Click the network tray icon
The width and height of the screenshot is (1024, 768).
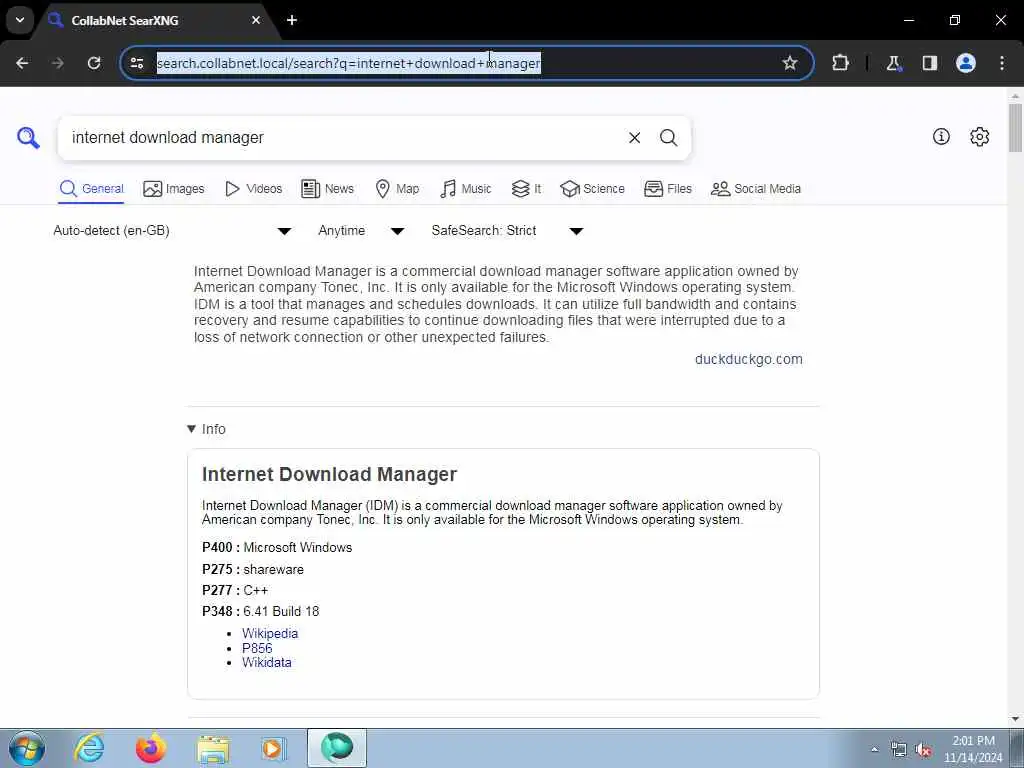(x=899, y=750)
